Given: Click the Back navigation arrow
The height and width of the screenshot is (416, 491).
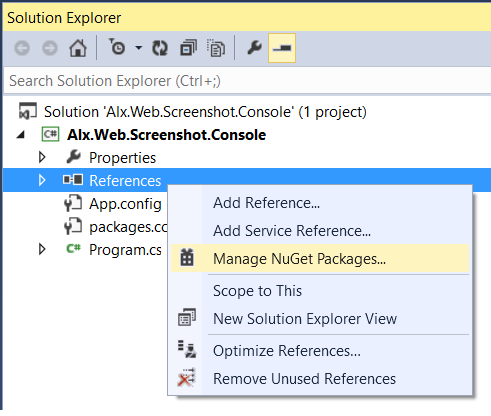Looking at the screenshot, I should coord(22,48).
